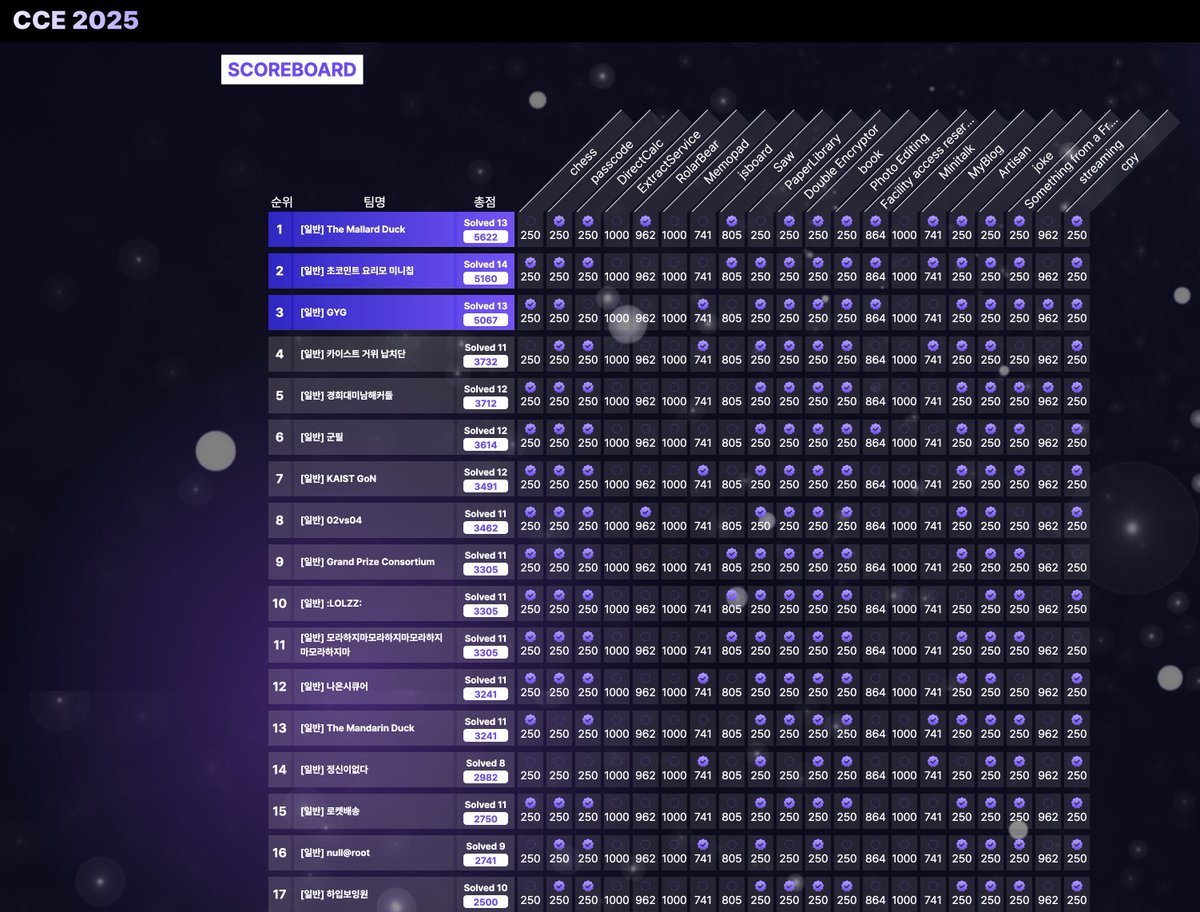This screenshot has width=1200, height=912.
Task: Click 나온시큐어's solved badge under jsboard
Action: pyautogui.click(x=703, y=678)
